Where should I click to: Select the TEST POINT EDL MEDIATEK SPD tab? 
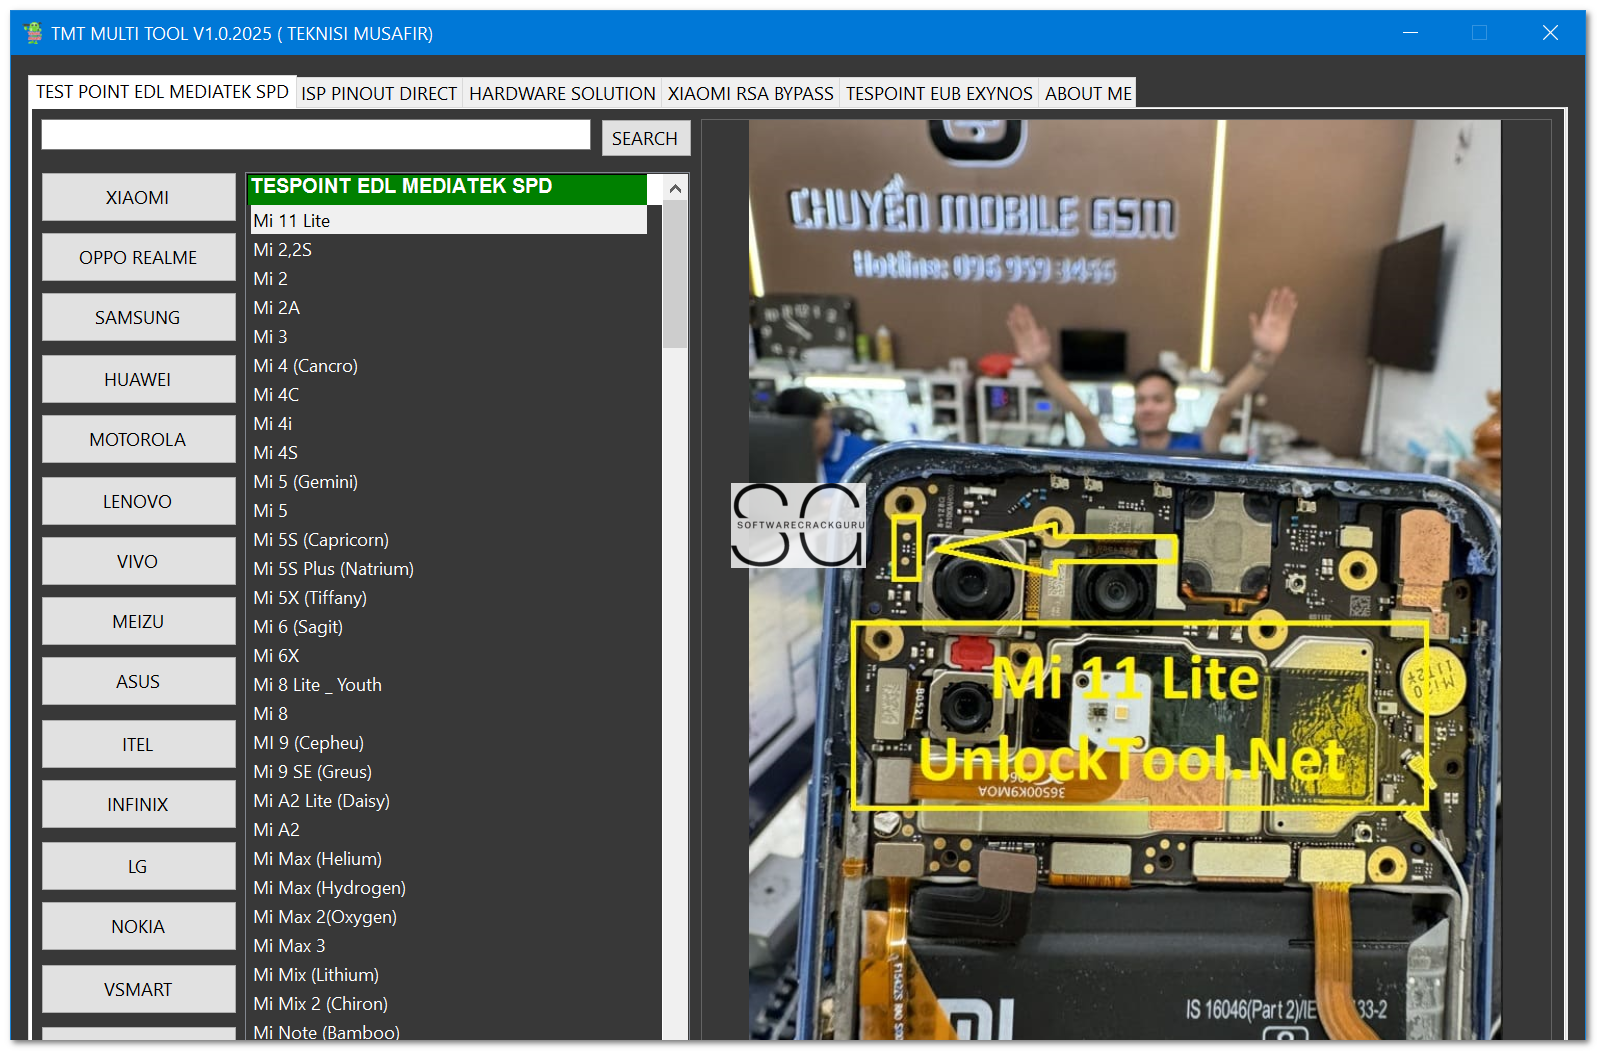tap(162, 91)
